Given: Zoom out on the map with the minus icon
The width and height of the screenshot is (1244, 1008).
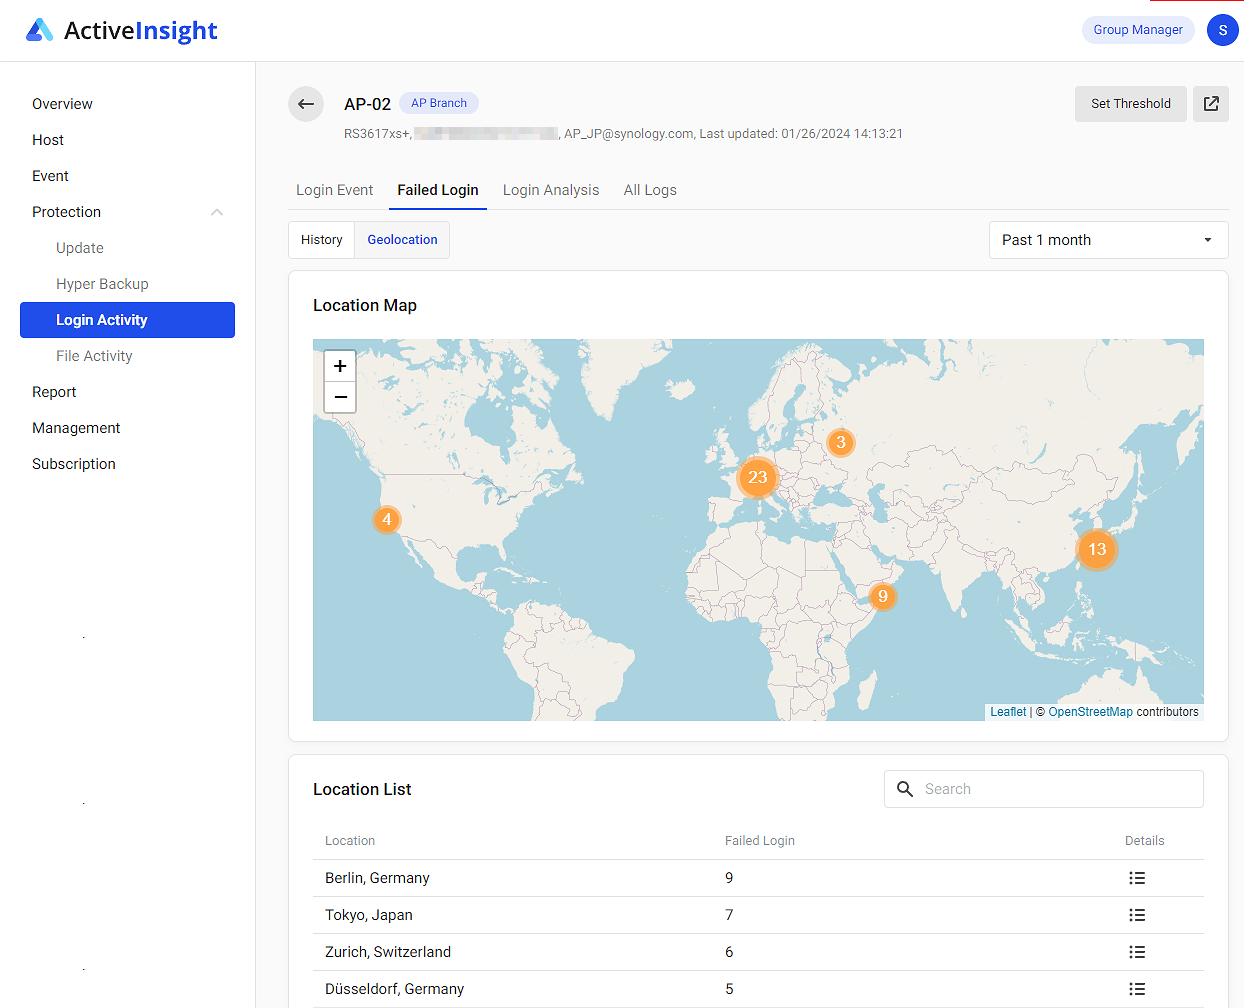Looking at the screenshot, I should tap(340, 397).
